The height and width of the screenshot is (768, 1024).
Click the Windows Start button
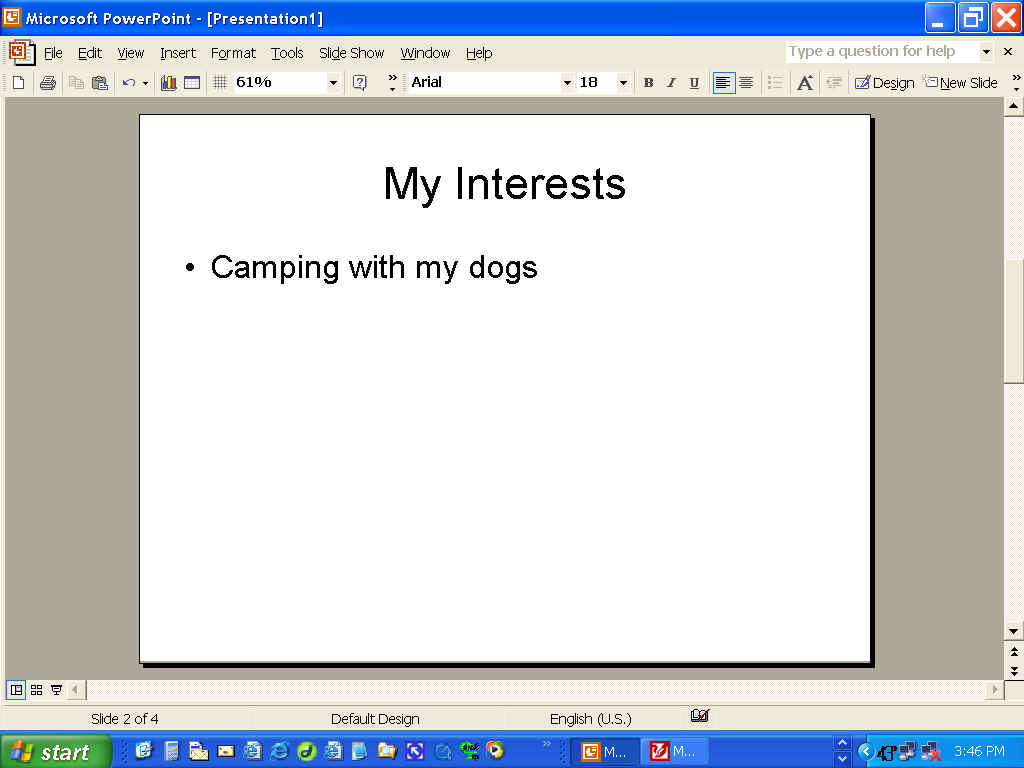50,751
